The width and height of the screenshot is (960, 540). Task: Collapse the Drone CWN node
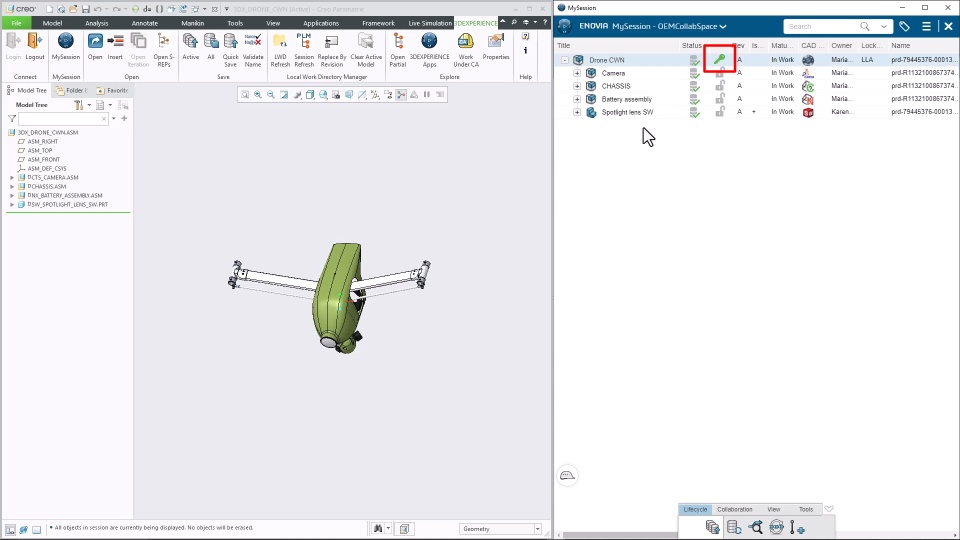(x=564, y=60)
